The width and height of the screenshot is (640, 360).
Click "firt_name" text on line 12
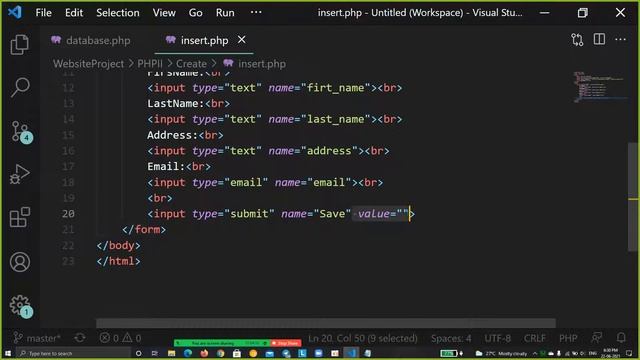(x=336, y=88)
